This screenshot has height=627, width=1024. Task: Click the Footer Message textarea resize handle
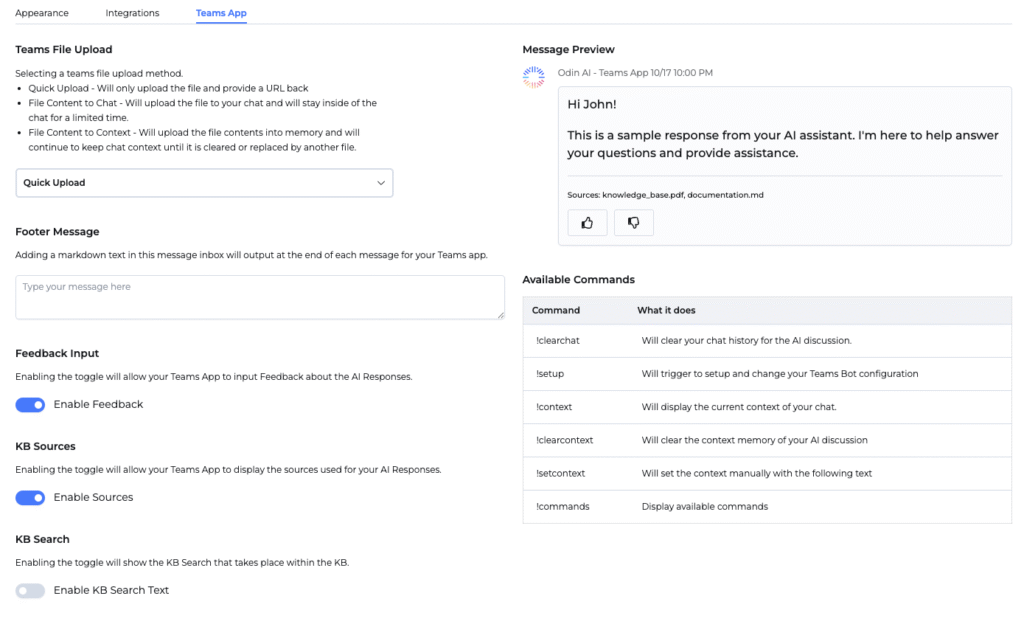[x=500, y=315]
